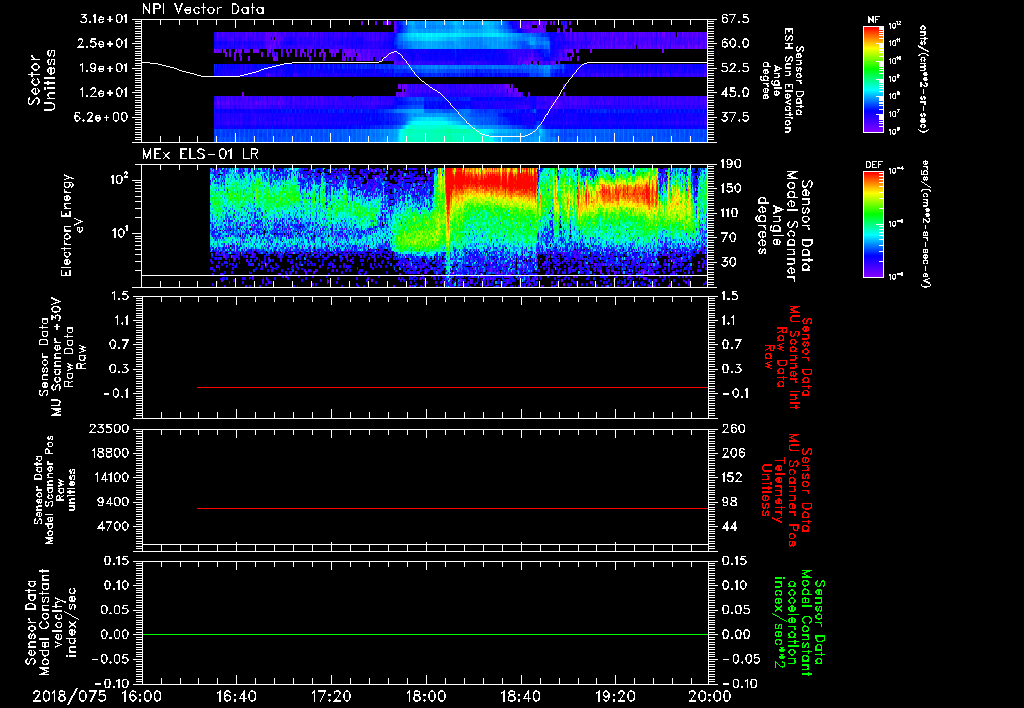Click the 1.2e+01 sector axis value

pyautogui.click(x=104, y=92)
